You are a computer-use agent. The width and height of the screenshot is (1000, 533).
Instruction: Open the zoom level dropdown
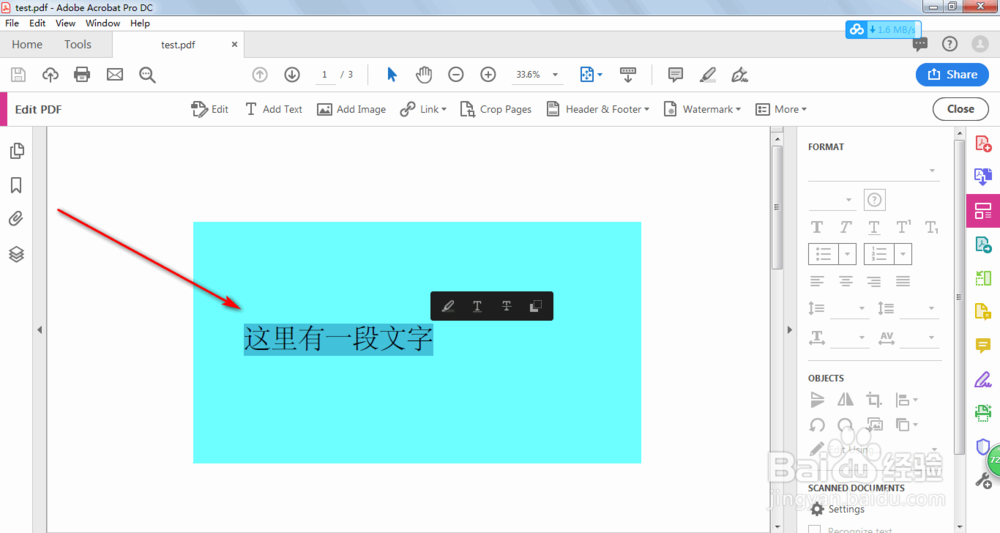coord(555,75)
